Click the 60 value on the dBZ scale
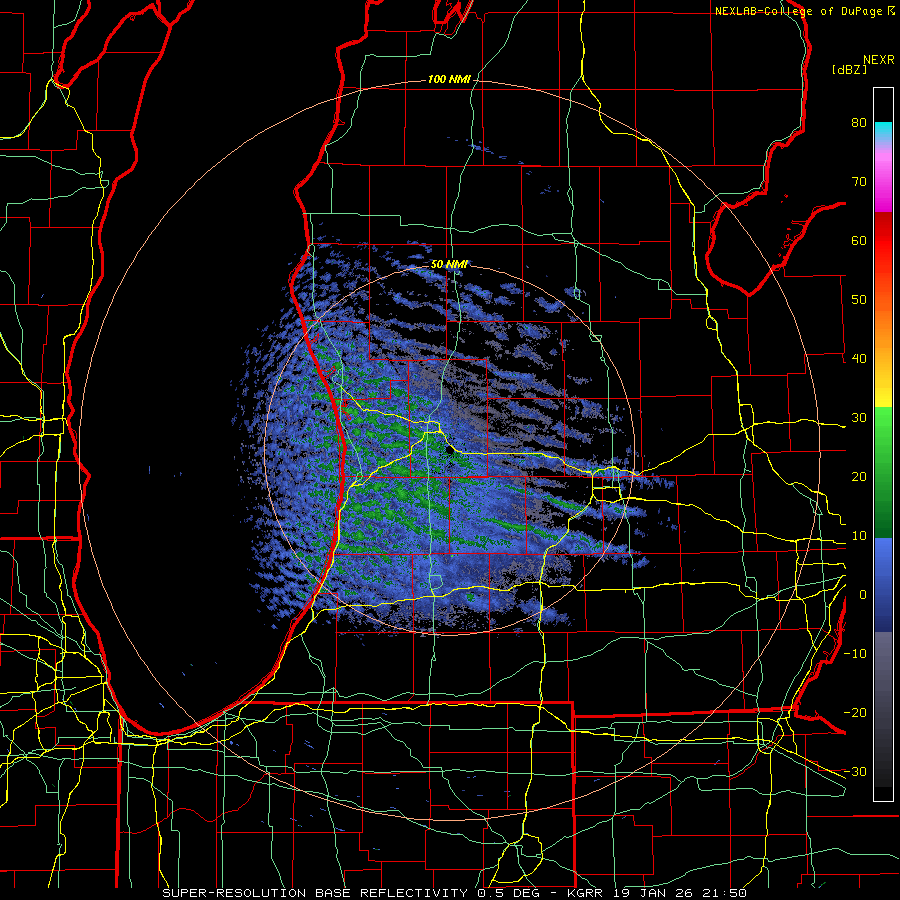This screenshot has height=900, width=900. pyautogui.click(x=859, y=240)
